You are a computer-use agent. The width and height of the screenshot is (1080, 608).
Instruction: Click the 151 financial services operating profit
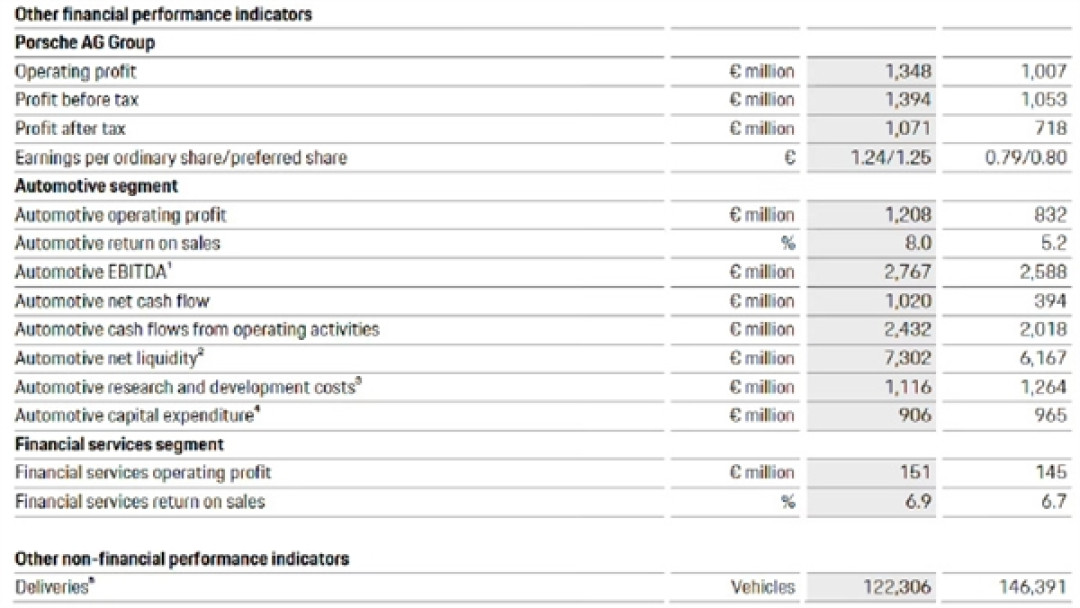(915, 472)
